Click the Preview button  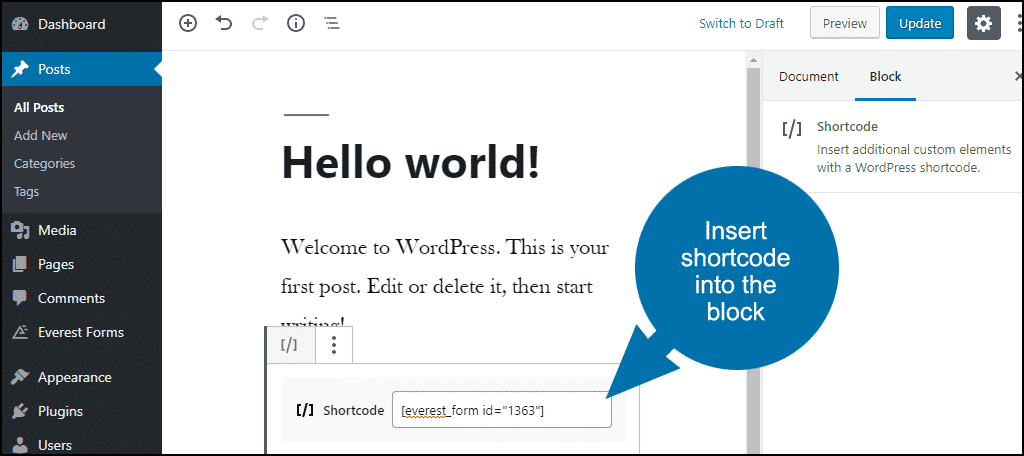[844, 24]
